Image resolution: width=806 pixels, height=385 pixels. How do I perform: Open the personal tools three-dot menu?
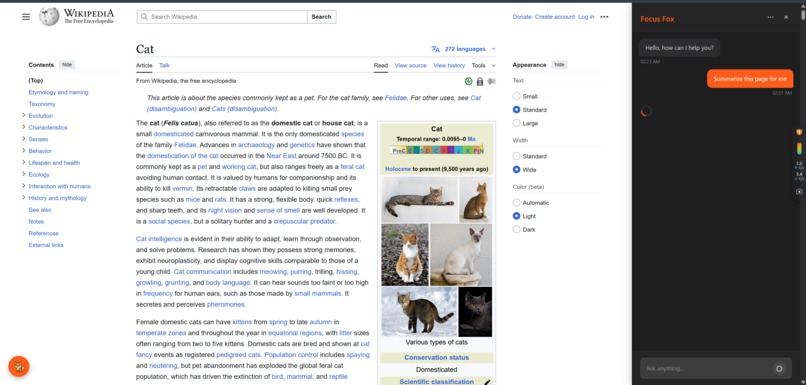pyautogui.click(x=604, y=16)
